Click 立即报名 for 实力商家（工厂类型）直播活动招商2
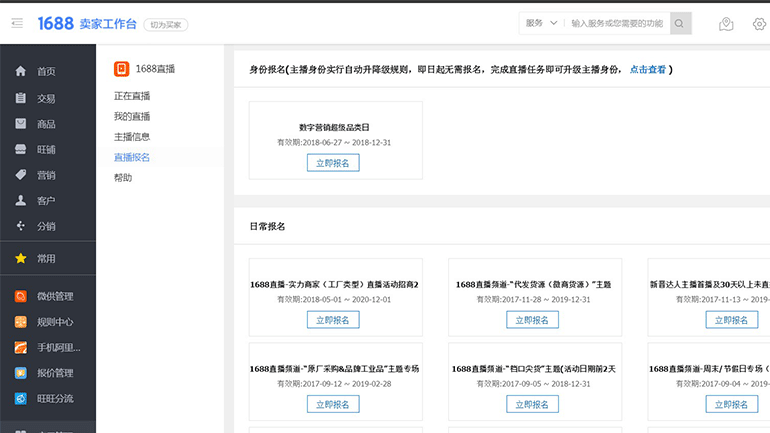Screen dimensions: 770x433 coord(333,320)
